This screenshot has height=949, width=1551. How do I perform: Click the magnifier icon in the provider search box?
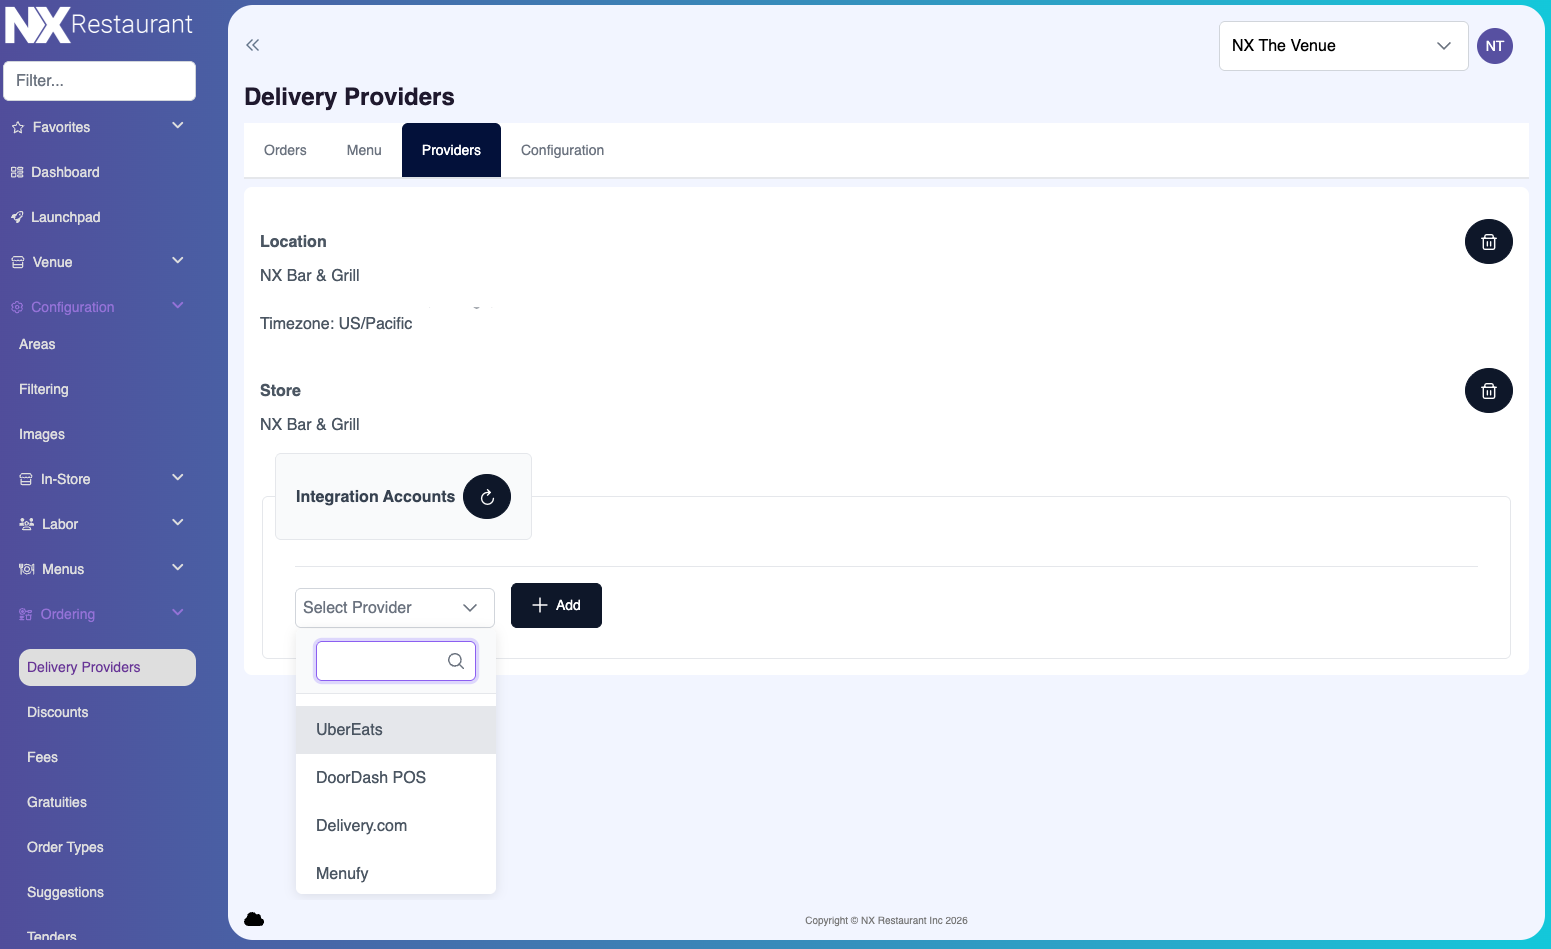(x=455, y=661)
